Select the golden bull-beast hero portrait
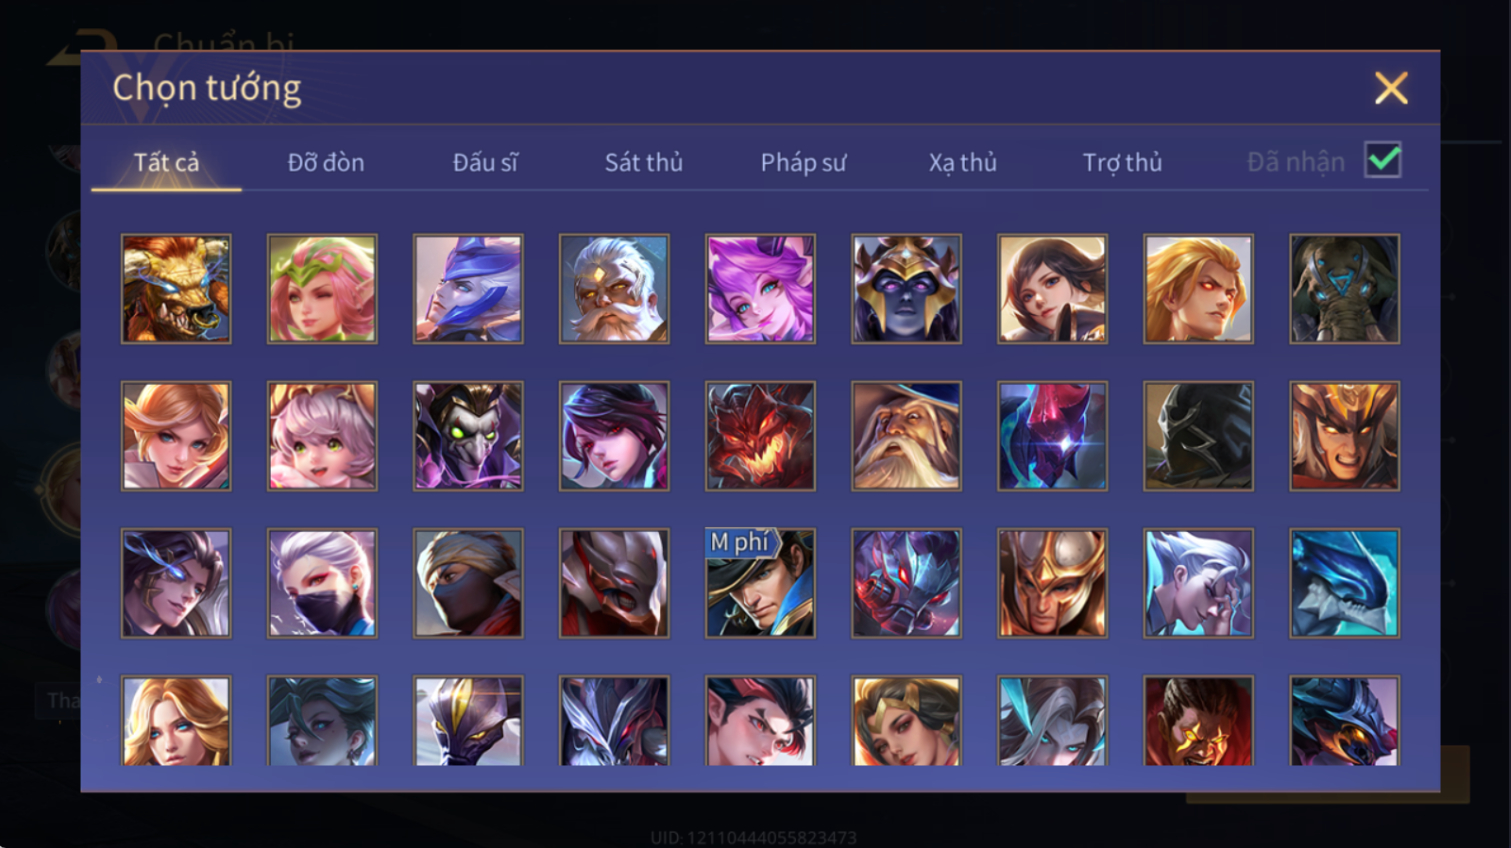Image resolution: width=1511 pixels, height=848 pixels. (x=176, y=289)
